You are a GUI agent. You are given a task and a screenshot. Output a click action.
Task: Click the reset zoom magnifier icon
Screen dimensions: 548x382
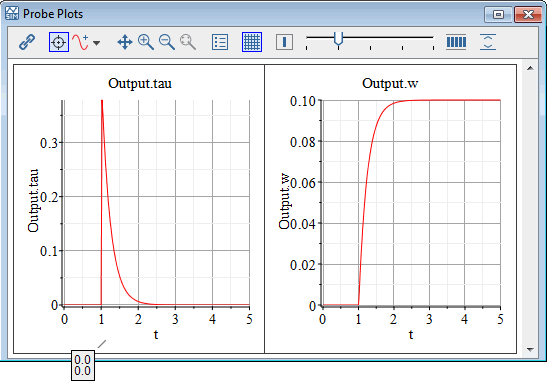188,42
